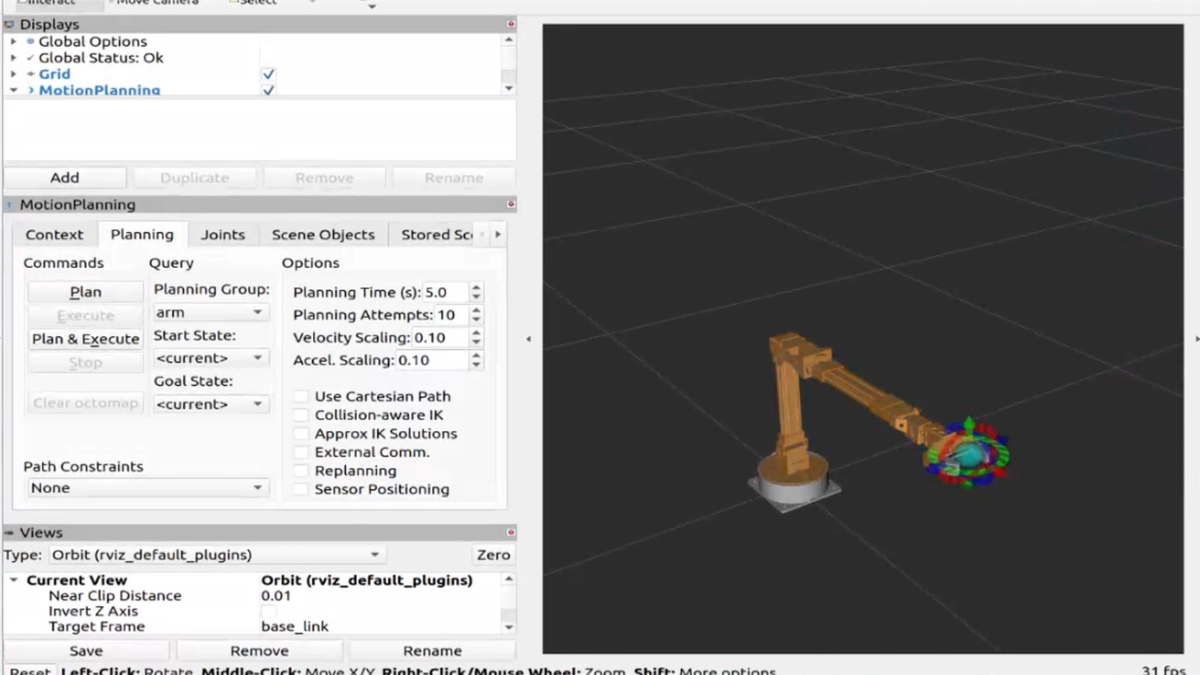Click the Add button under Displays
1200x675 pixels.
tap(65, 178)
